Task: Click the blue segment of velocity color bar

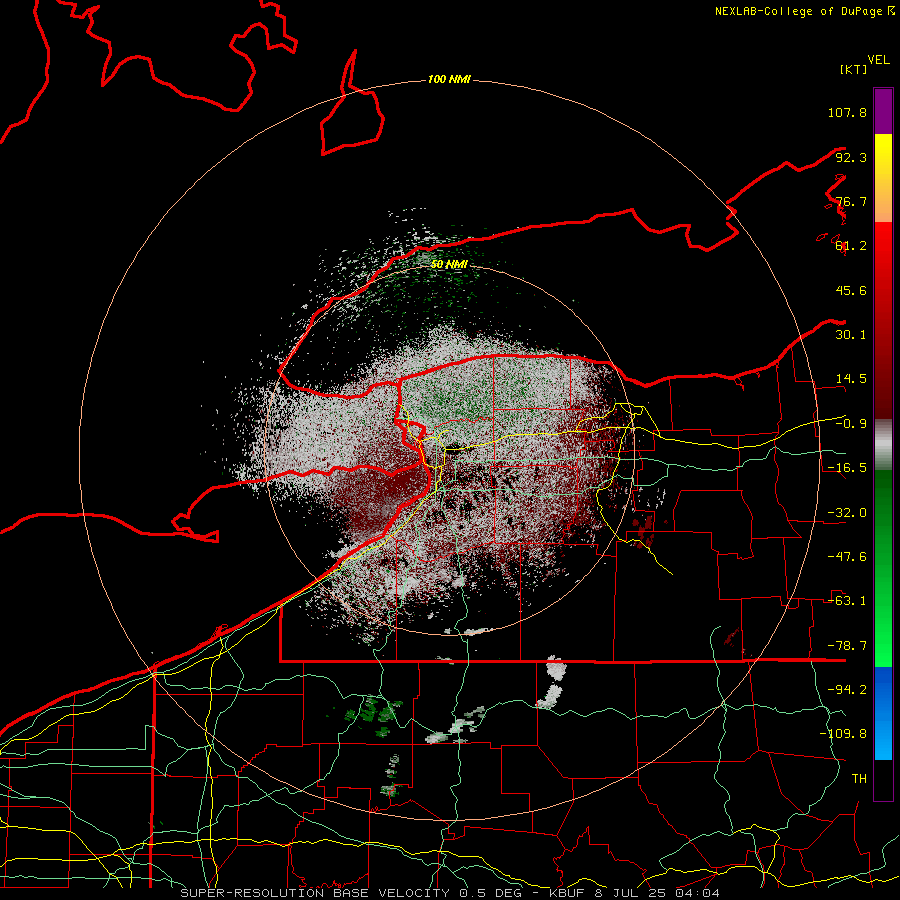Action: coord(883,713)
